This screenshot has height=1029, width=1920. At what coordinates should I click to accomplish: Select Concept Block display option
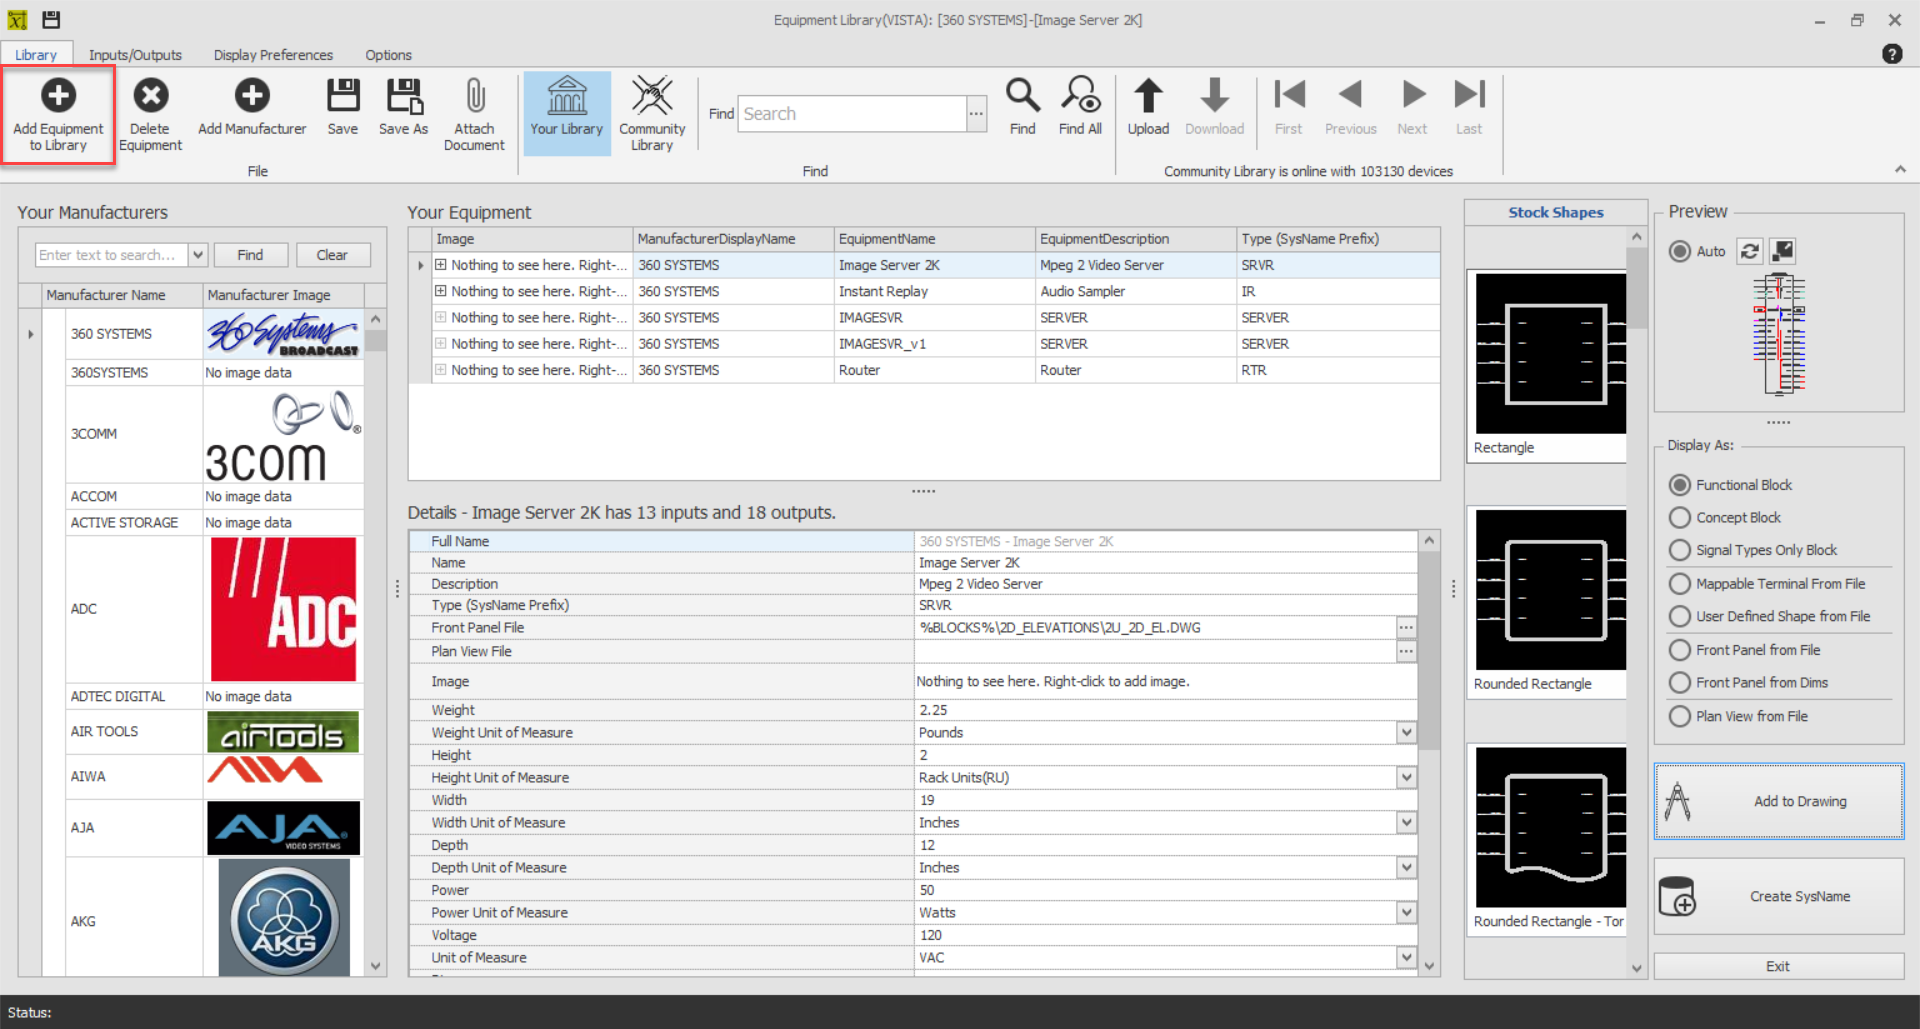pos(1680,518)
